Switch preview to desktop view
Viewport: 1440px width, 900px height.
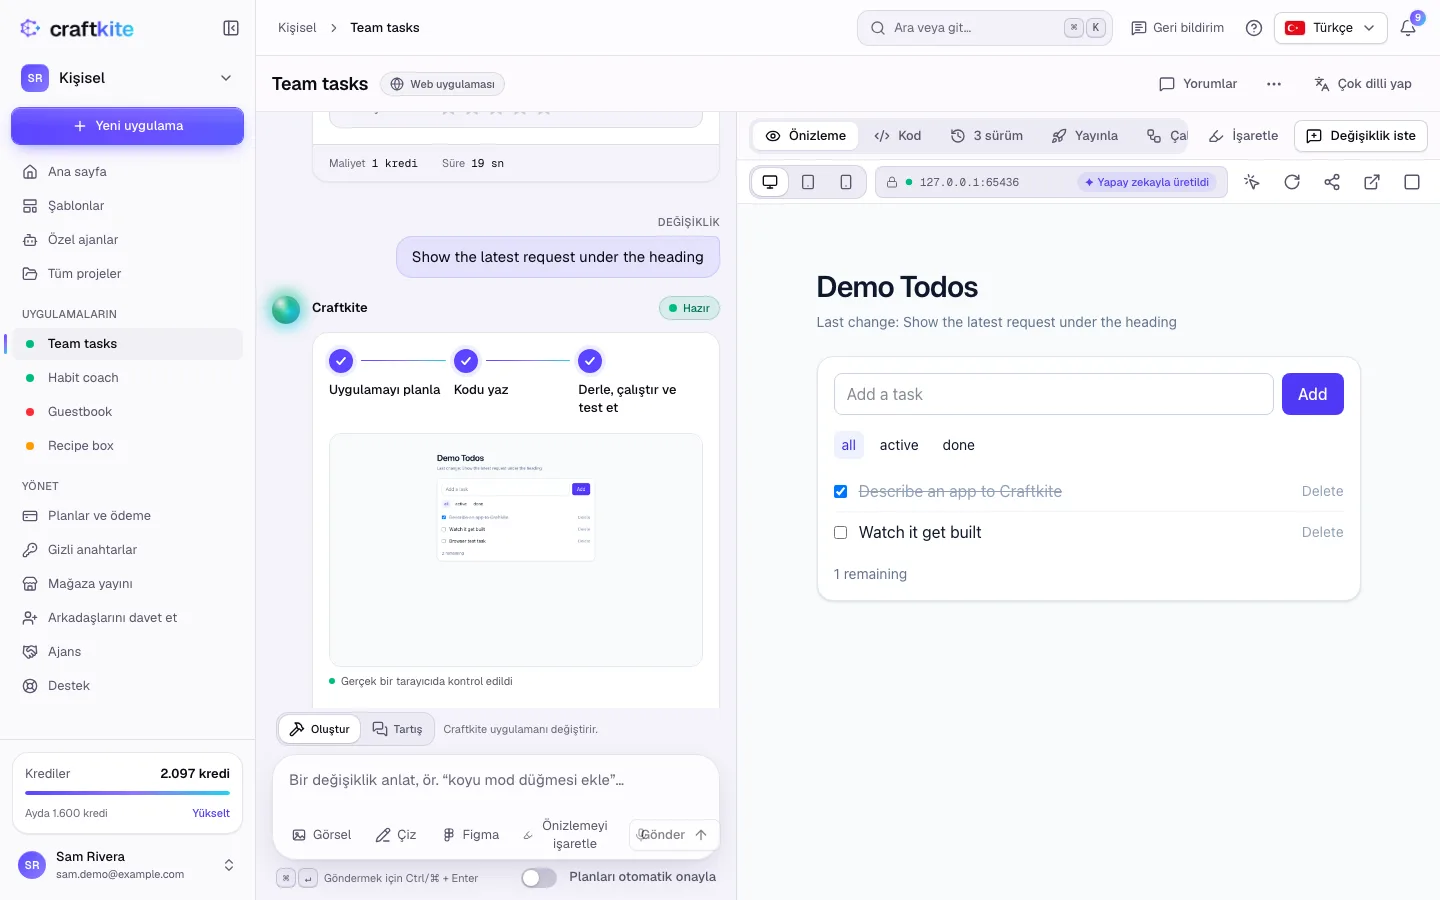pos(770,182)
